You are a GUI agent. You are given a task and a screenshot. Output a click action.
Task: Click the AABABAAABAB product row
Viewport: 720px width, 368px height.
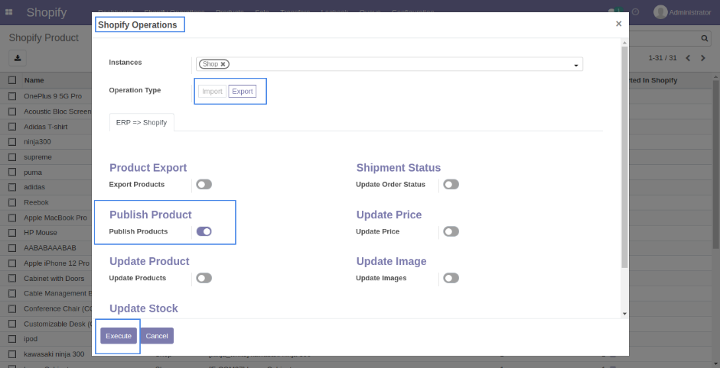click(x=50, y=248)
